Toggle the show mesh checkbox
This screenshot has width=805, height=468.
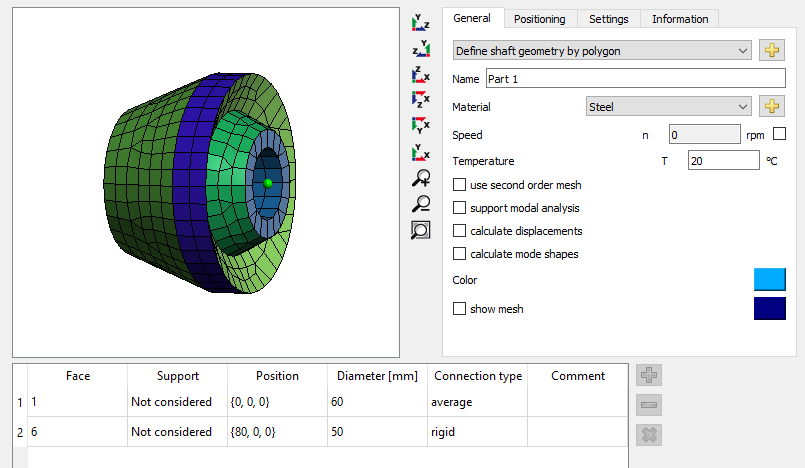pos(460,309)
